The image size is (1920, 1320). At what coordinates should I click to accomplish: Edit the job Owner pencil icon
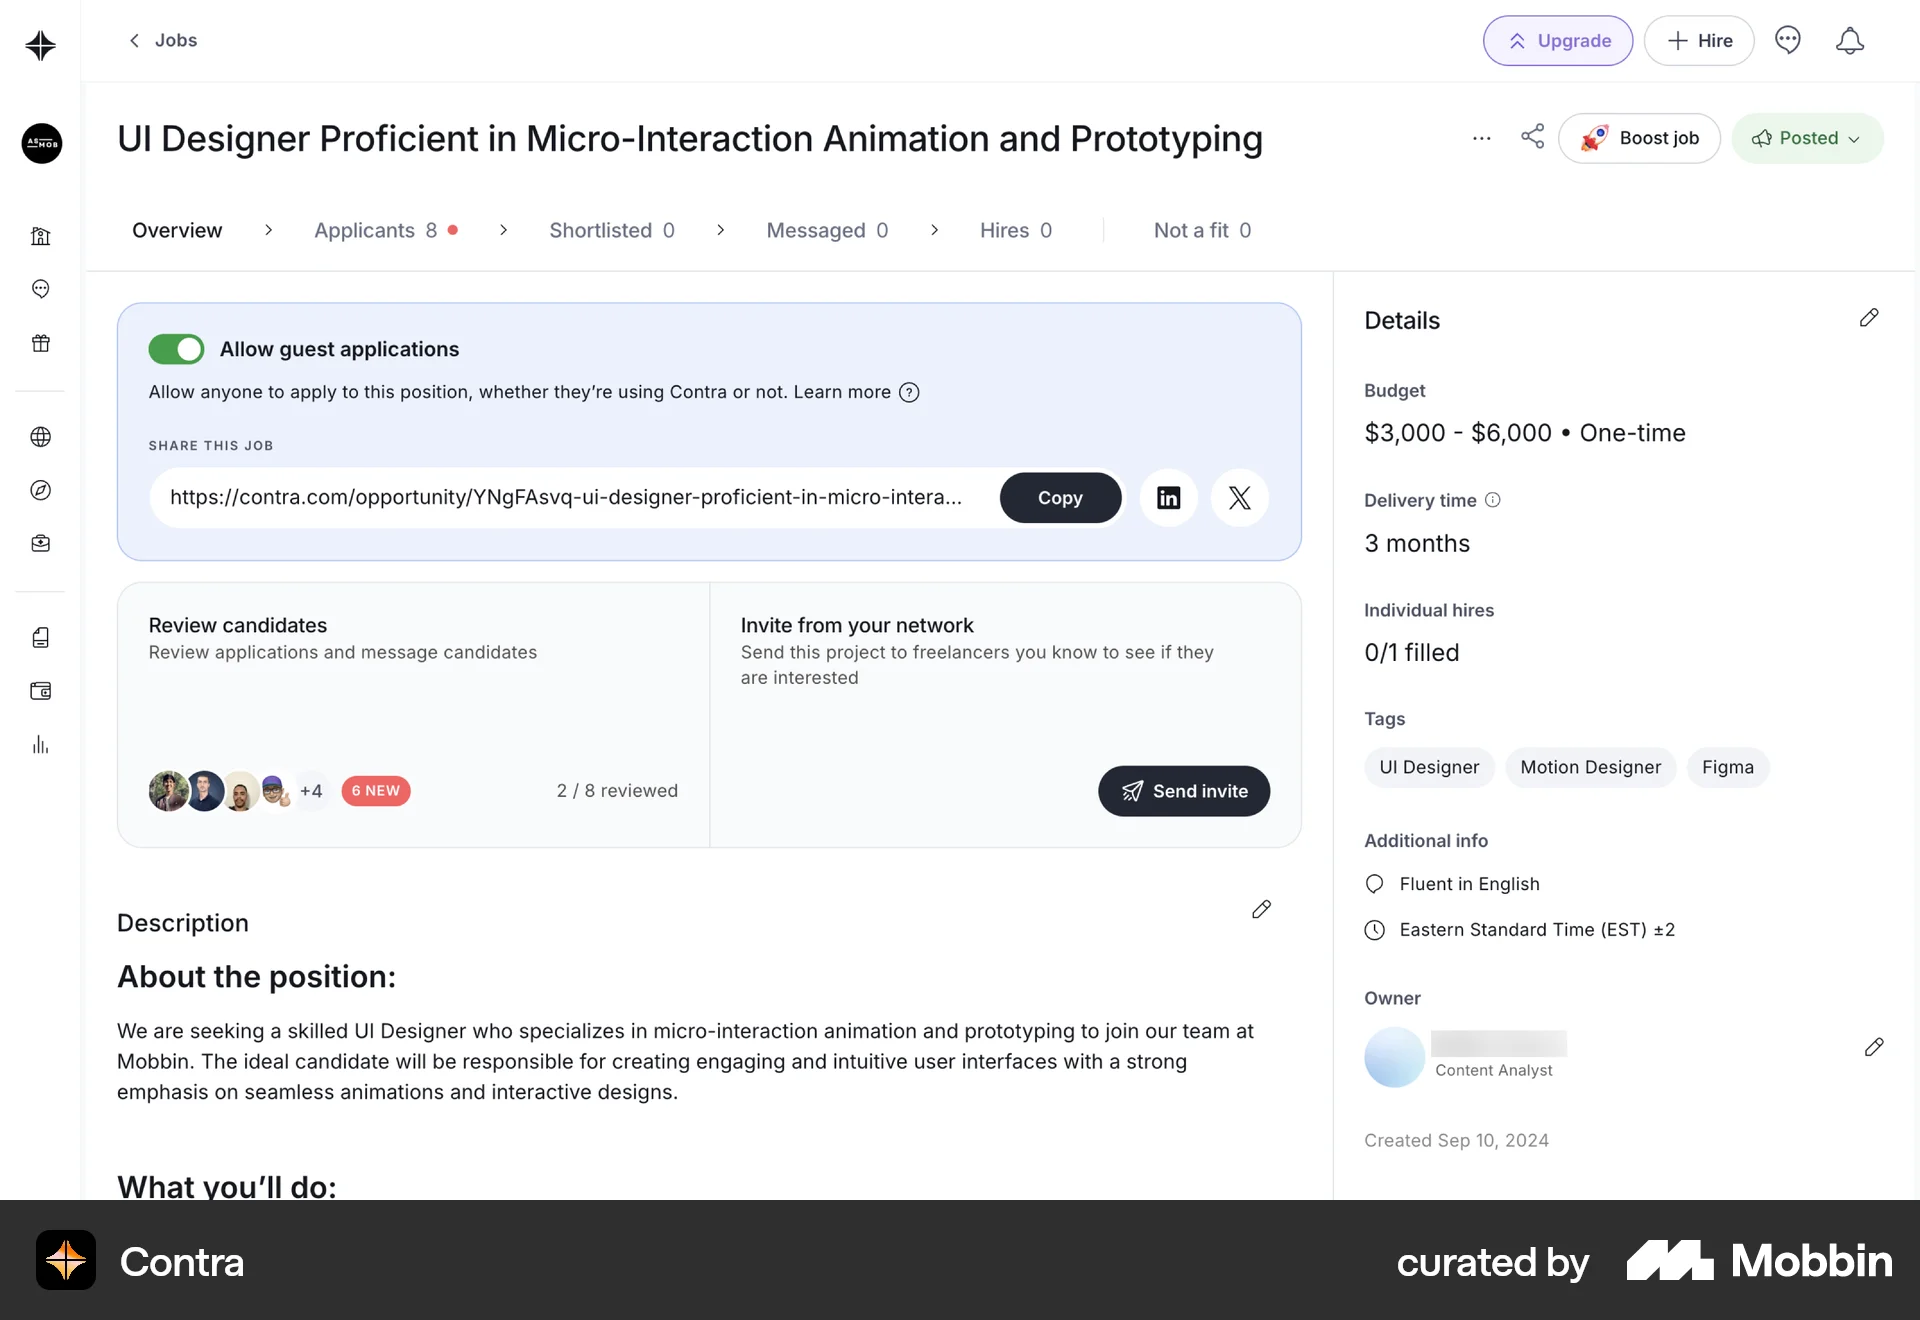[1873, 1047]
